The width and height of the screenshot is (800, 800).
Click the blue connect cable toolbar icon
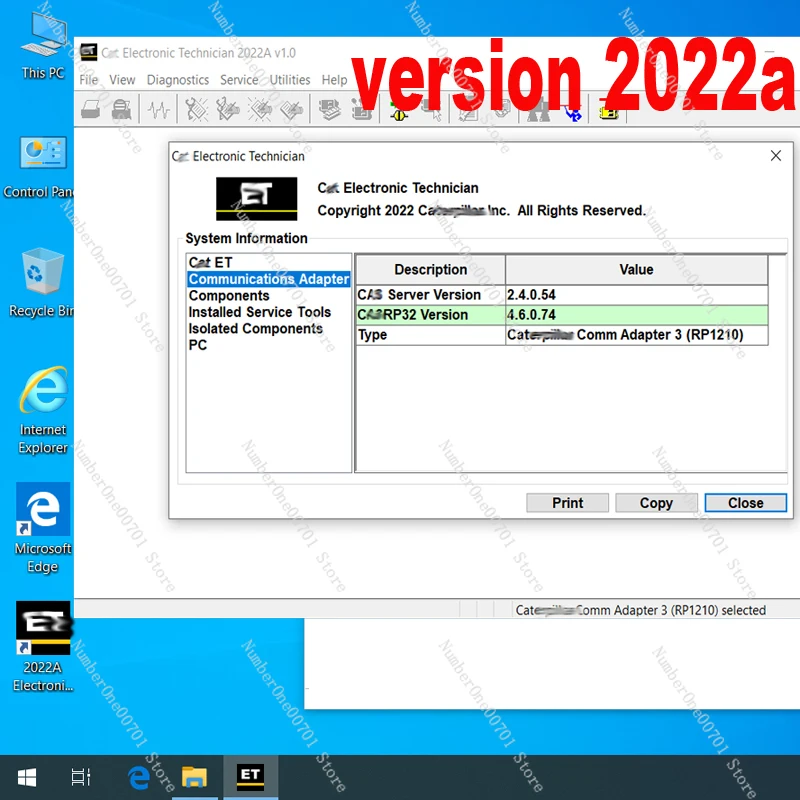pos(573,114)
